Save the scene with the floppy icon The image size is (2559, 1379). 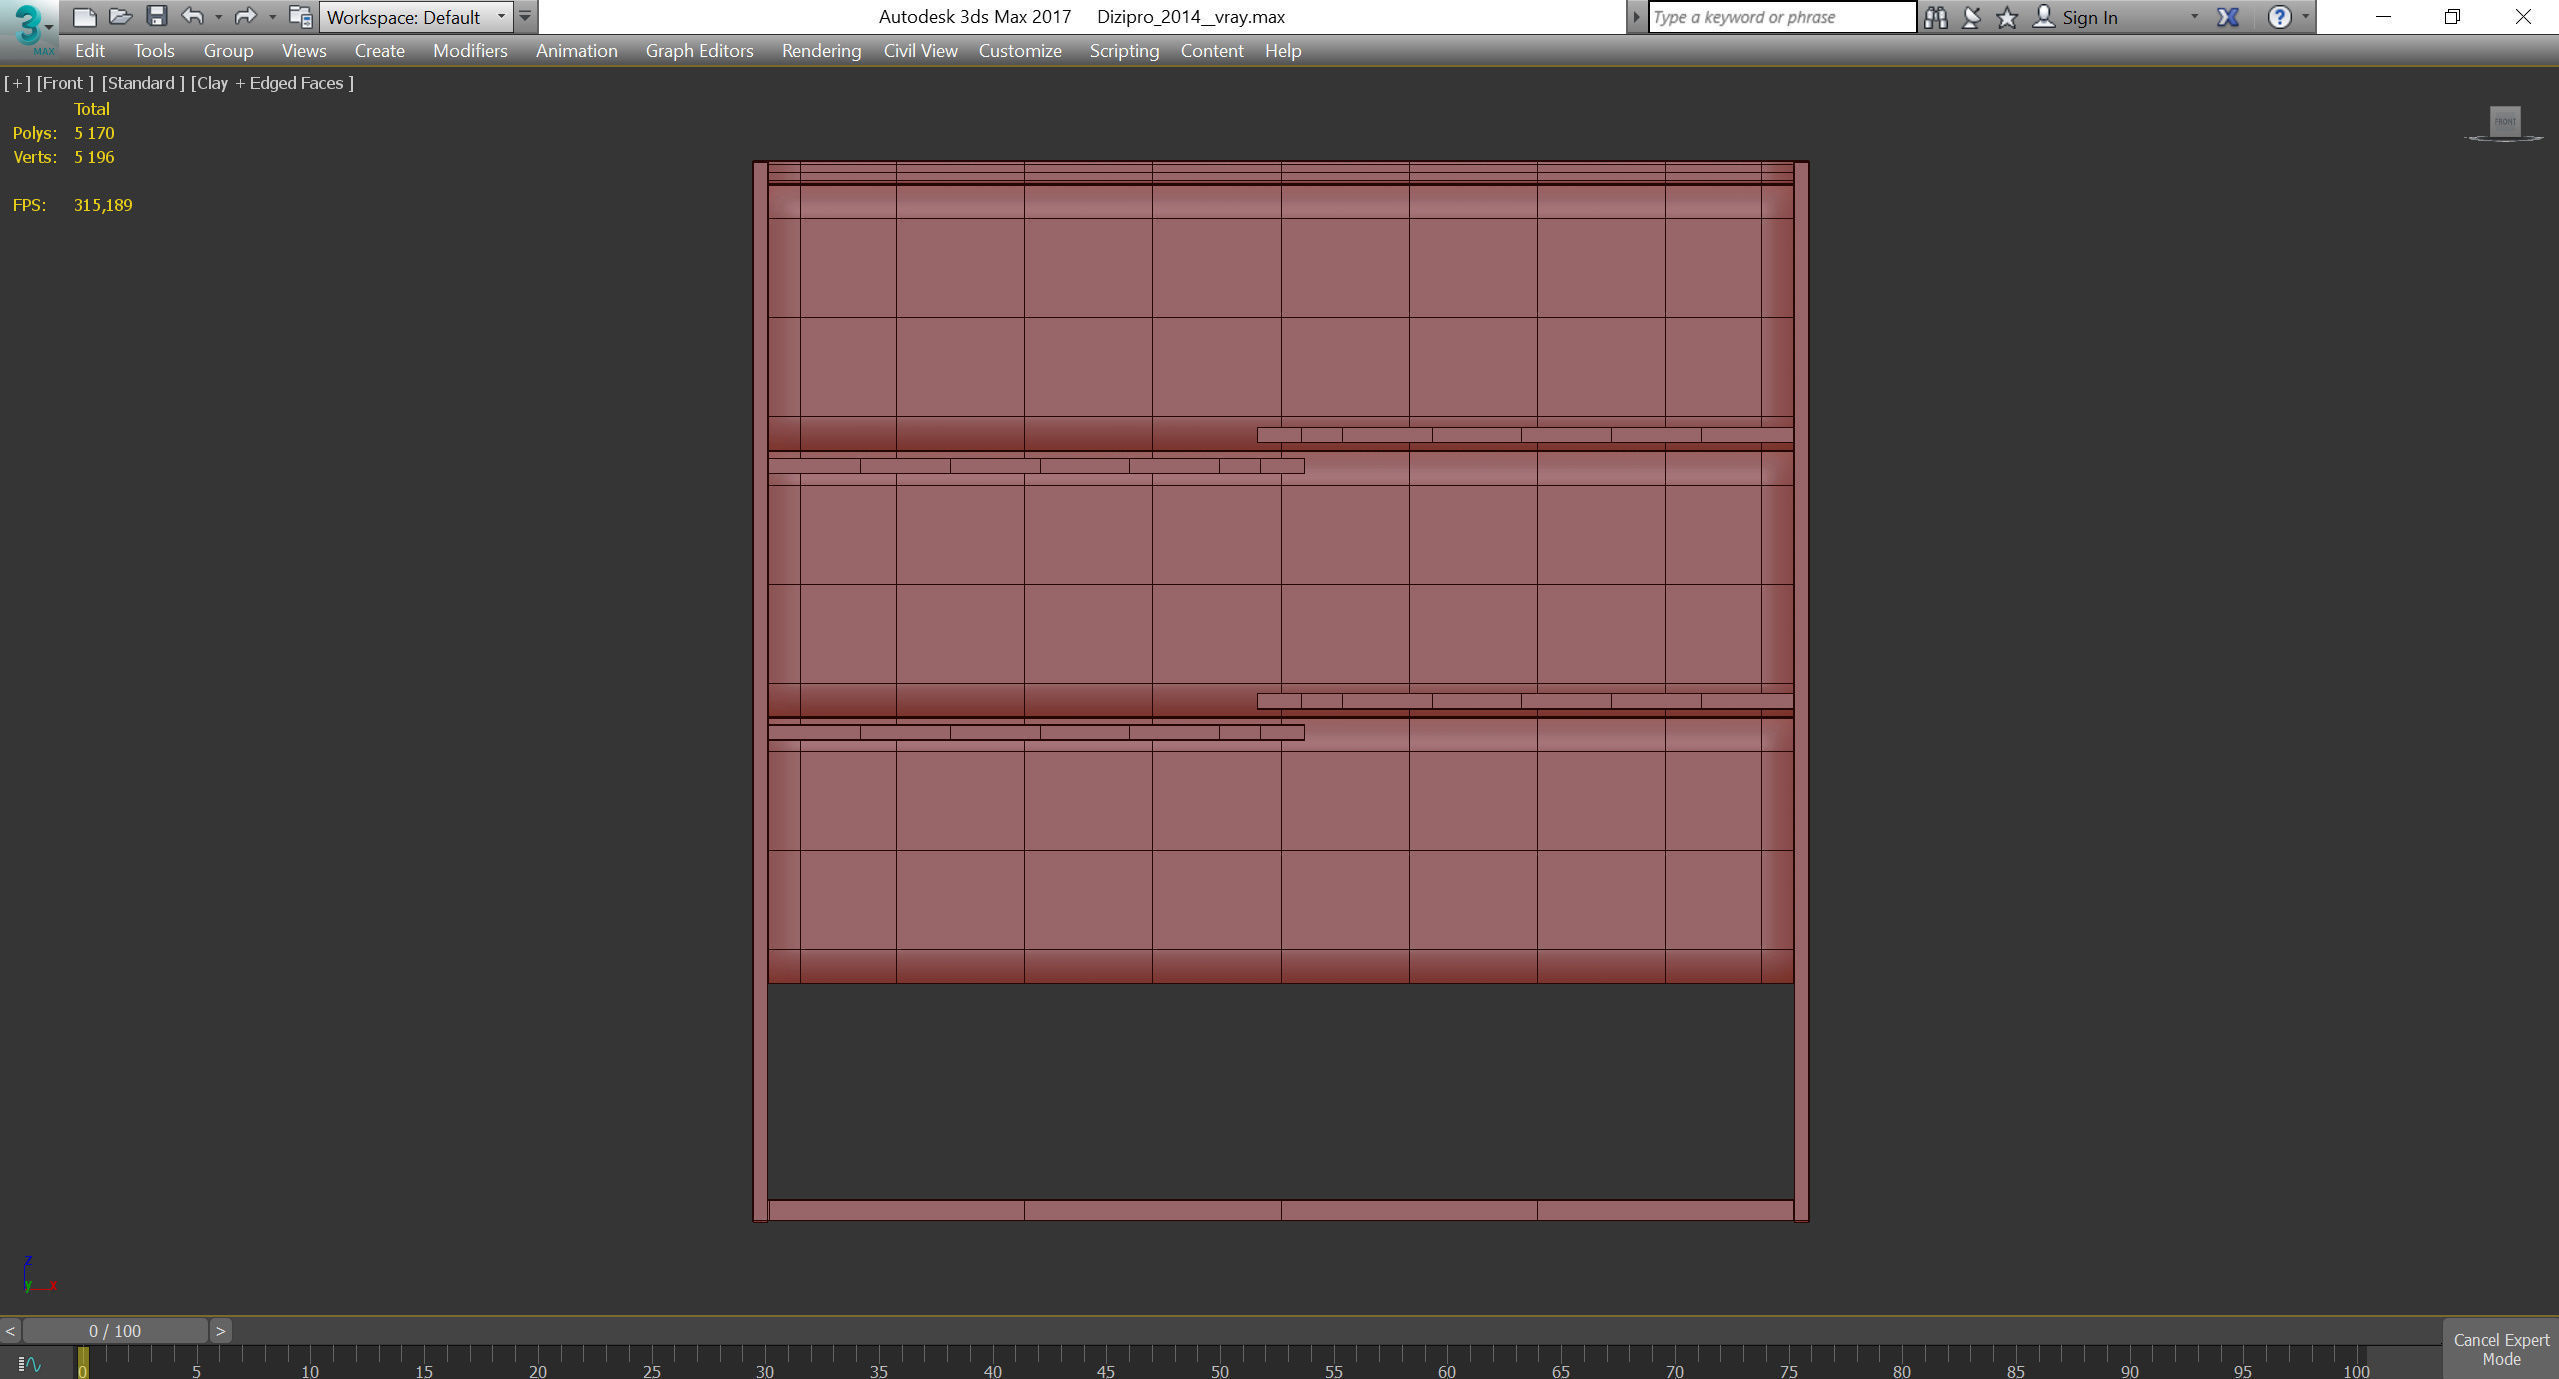click(157, 16)
